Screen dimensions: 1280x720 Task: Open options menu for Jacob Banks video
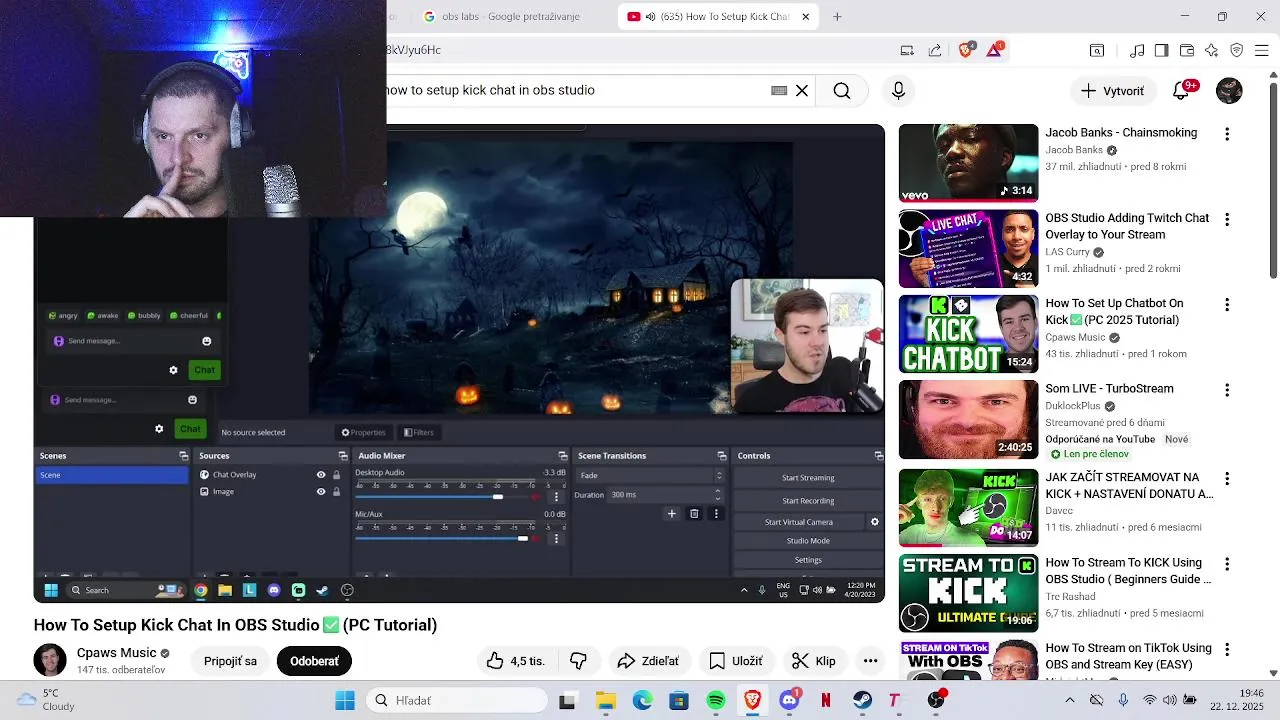coord(1227,134)
